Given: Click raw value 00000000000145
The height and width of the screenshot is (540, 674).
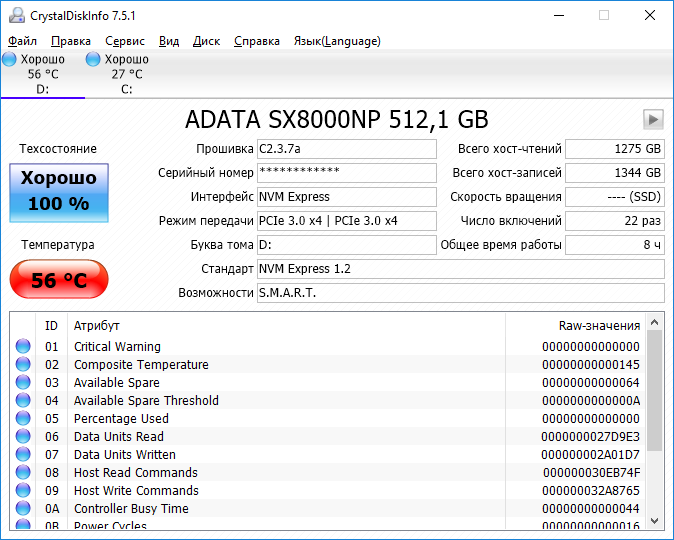Looking at the screenshot, I should pyautogui.click(x=591, y=365).
